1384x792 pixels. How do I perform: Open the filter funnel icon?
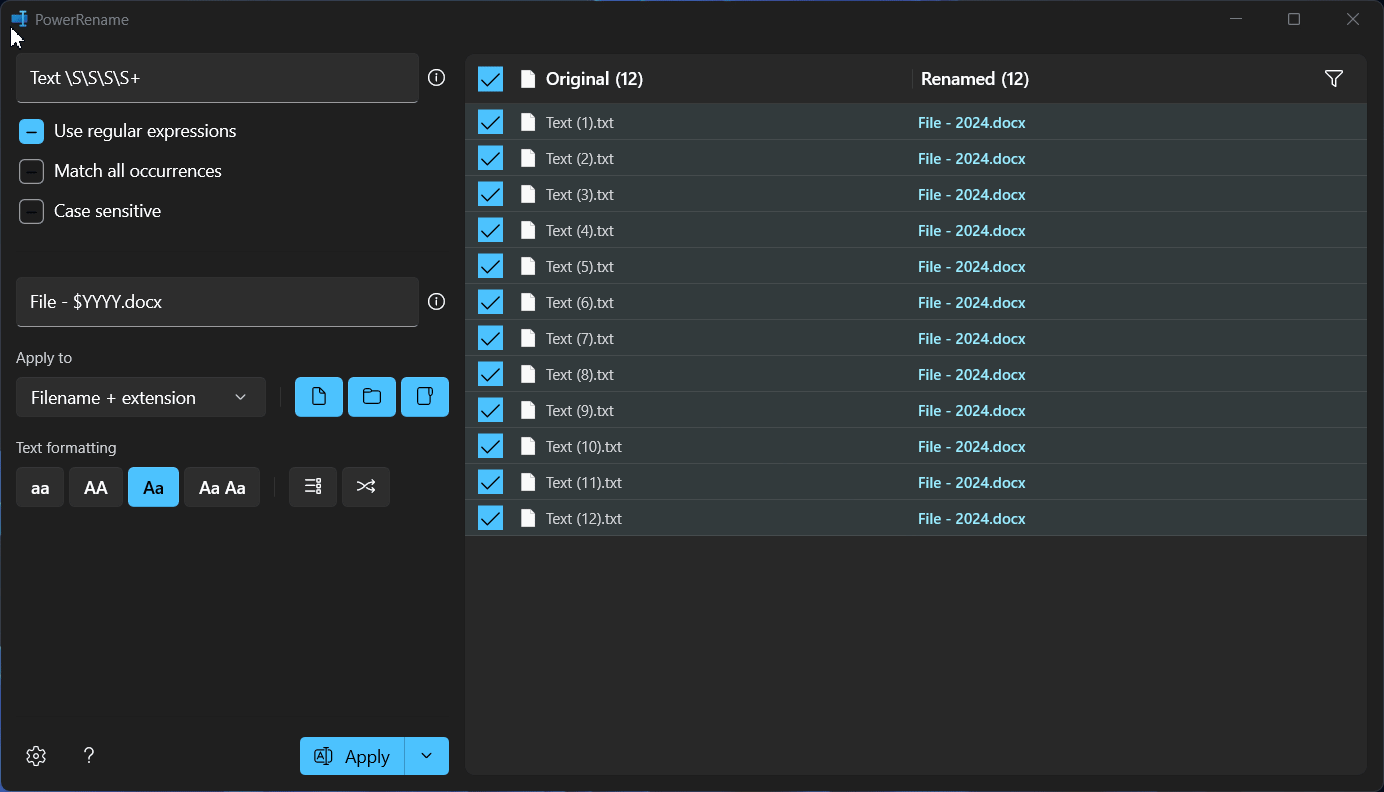(1333, 79)
